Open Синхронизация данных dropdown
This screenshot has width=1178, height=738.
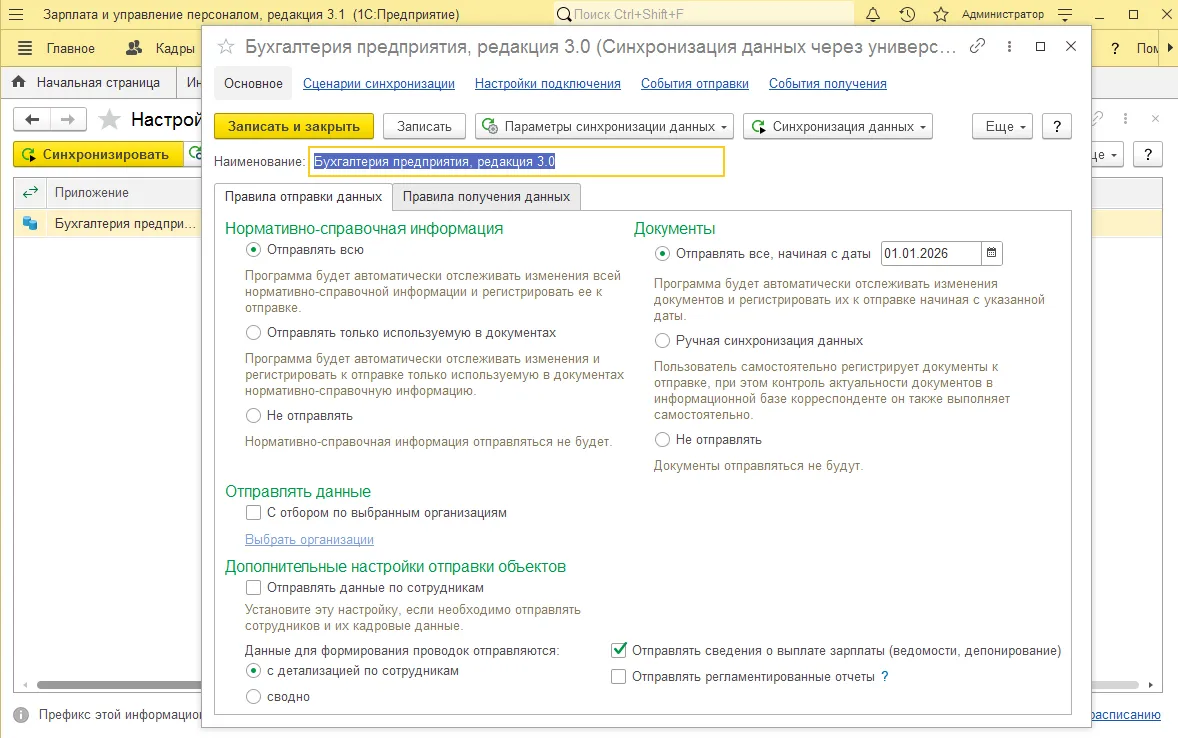tap(838, 126)
